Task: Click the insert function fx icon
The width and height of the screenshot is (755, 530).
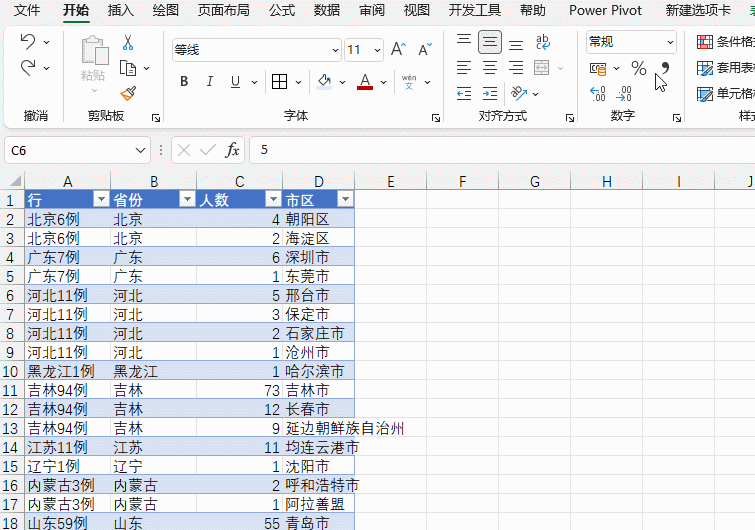Action: point(232,150)
